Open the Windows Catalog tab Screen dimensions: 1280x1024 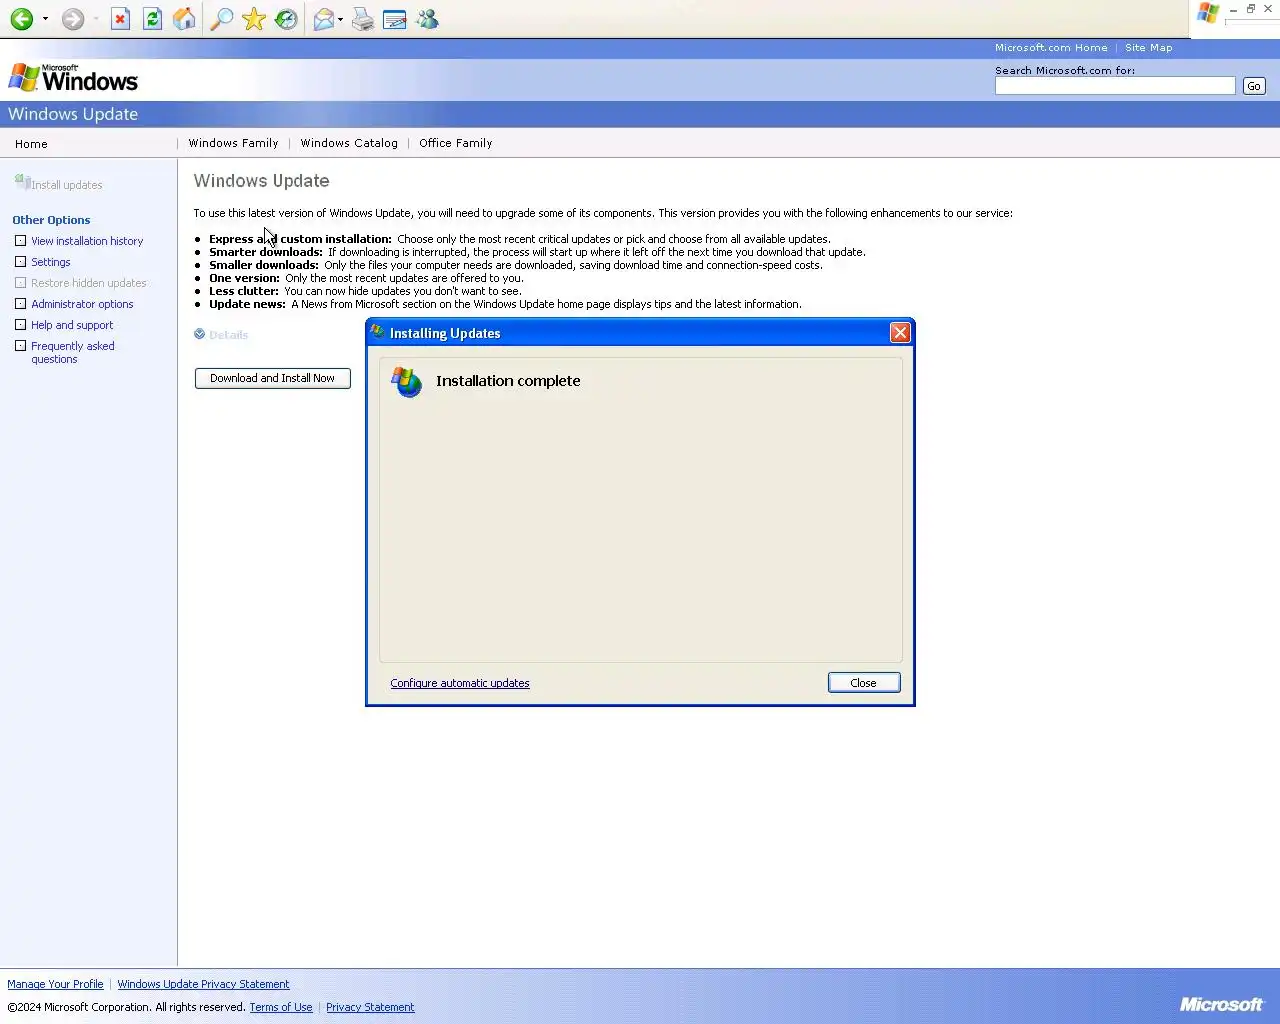[x=349, y=143]
